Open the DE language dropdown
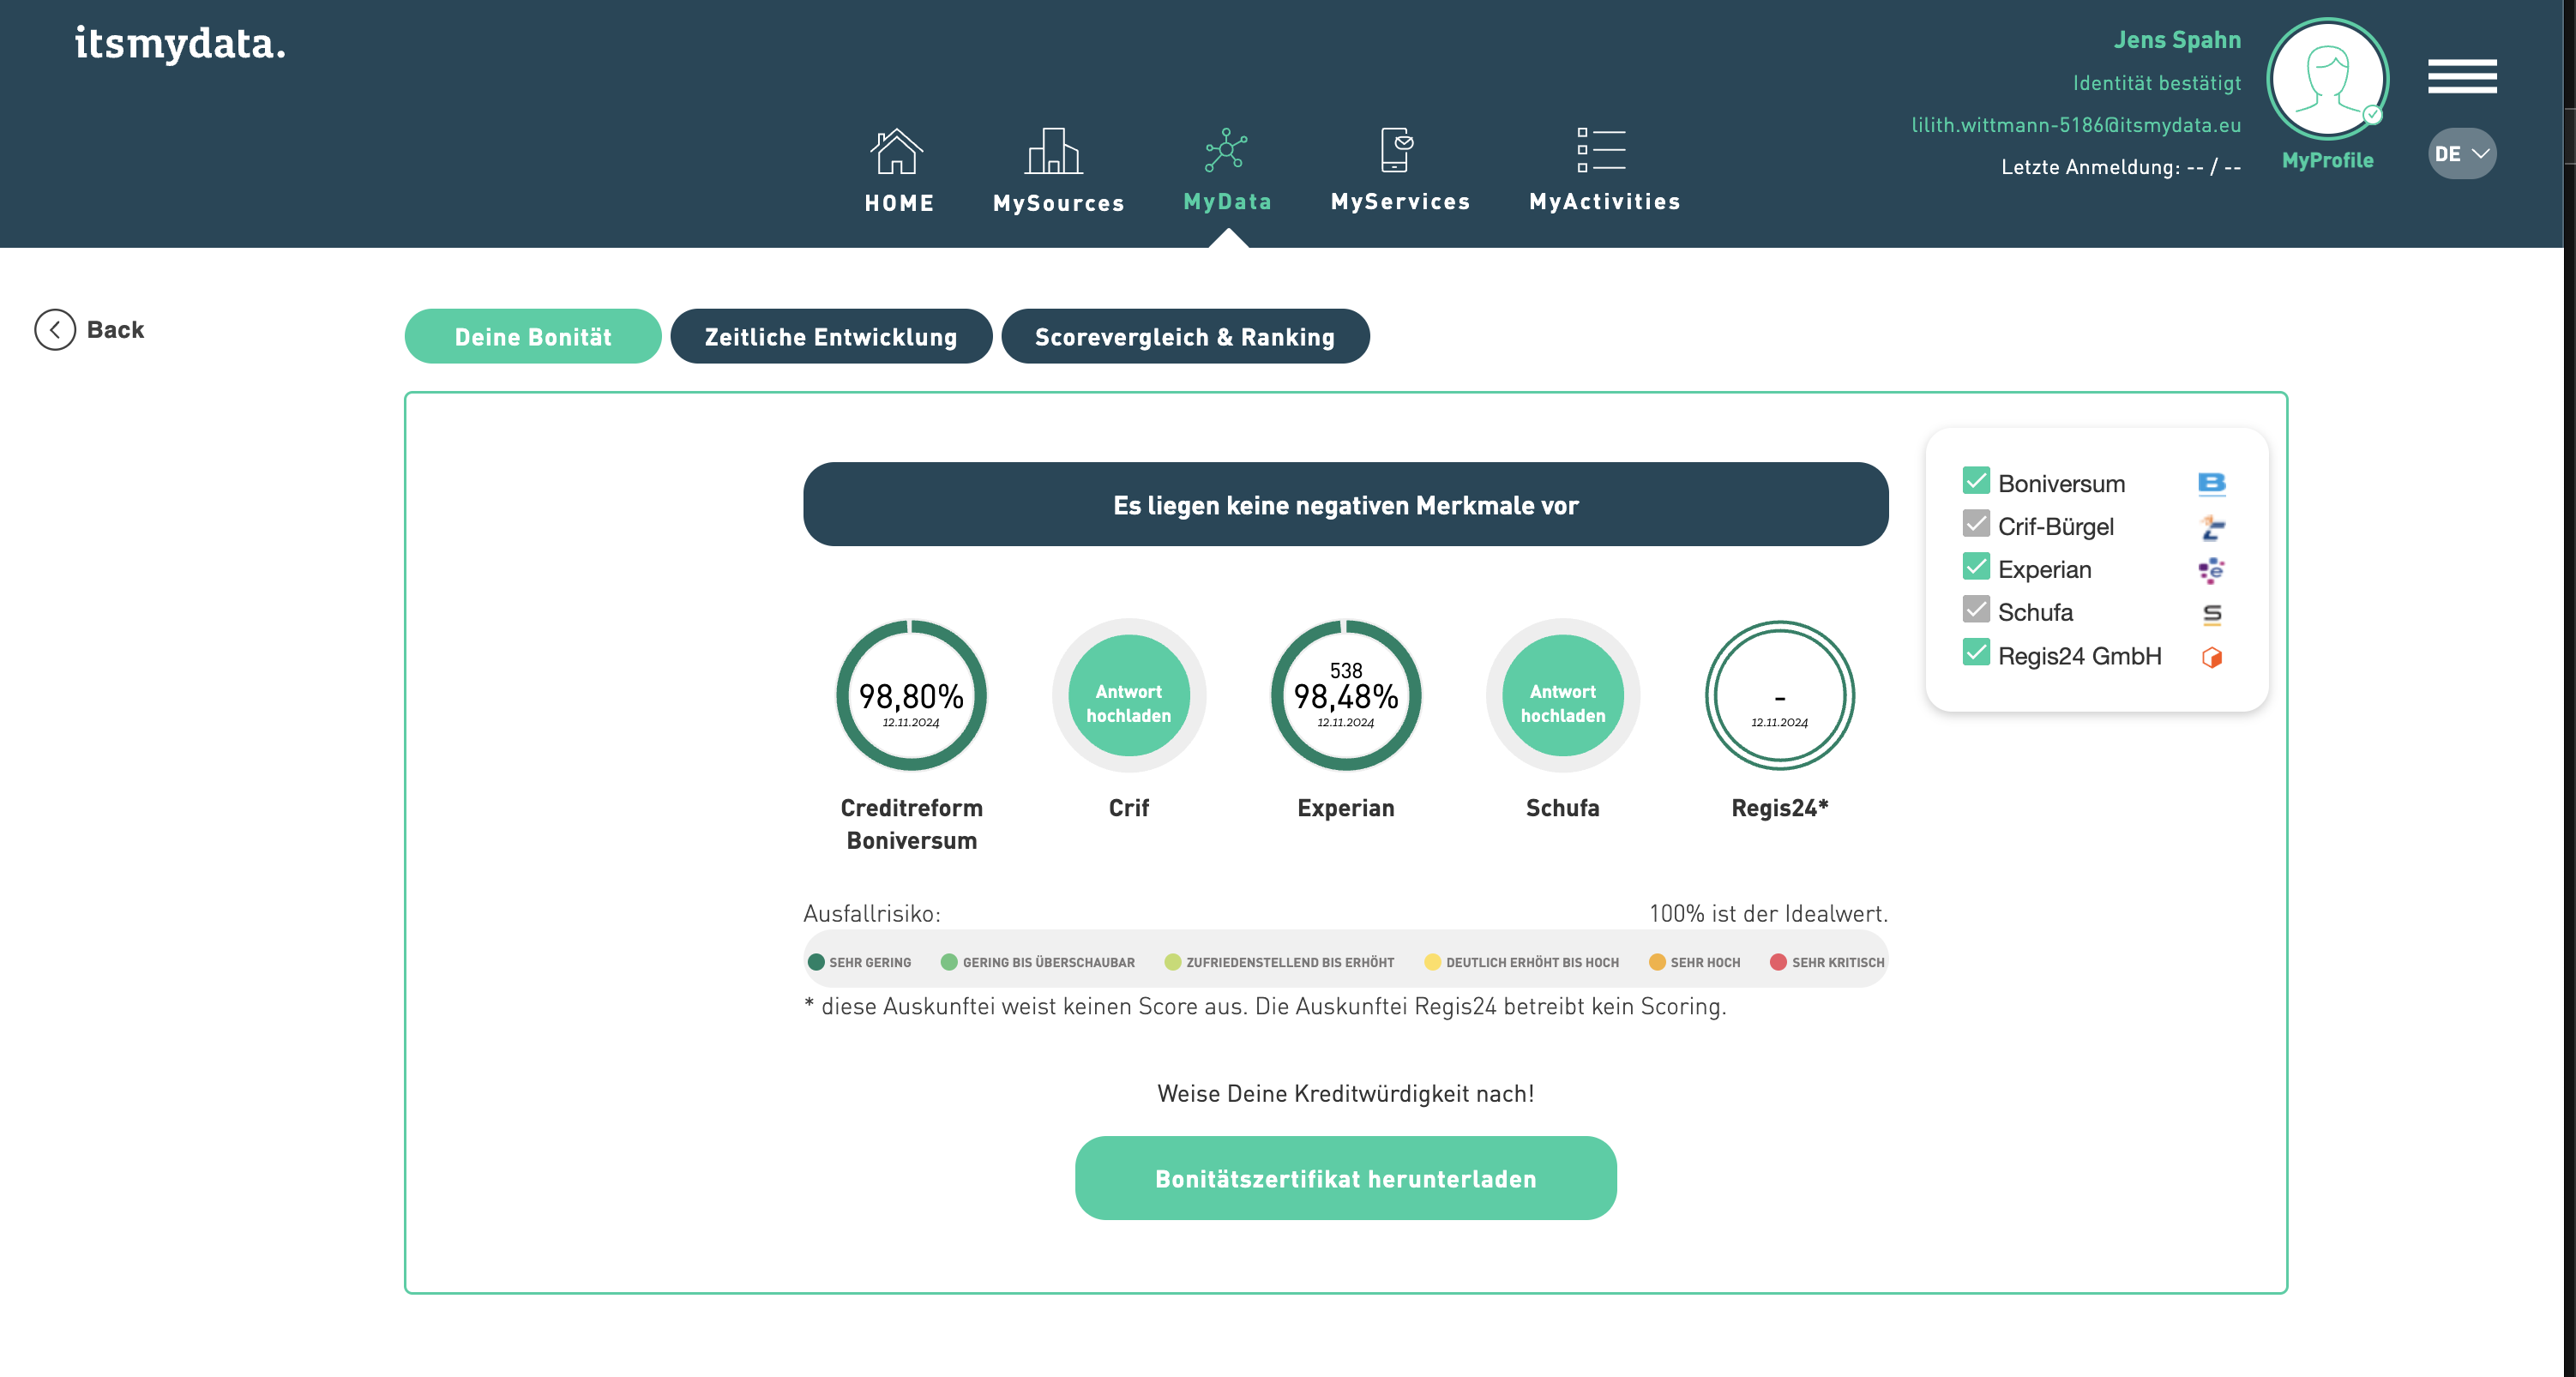 2462,154
